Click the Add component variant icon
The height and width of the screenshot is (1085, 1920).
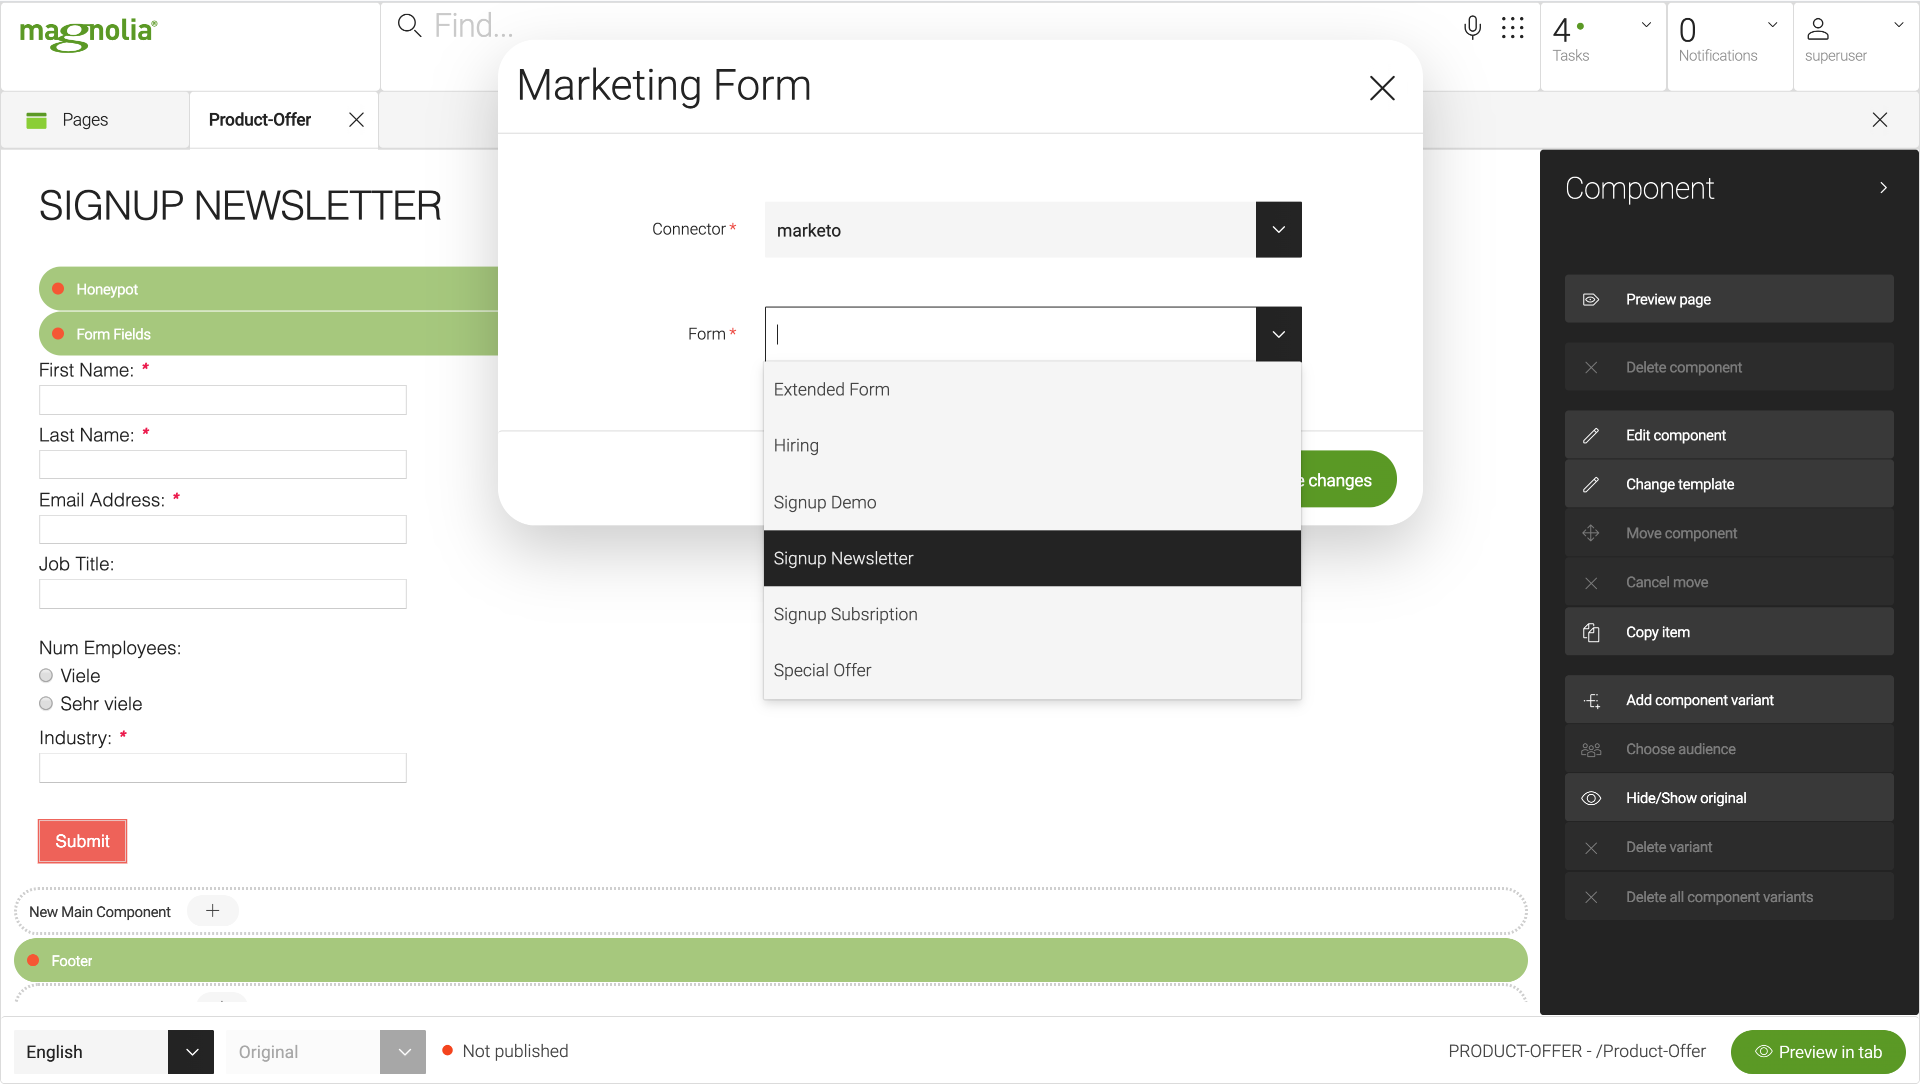(1591, 699)
